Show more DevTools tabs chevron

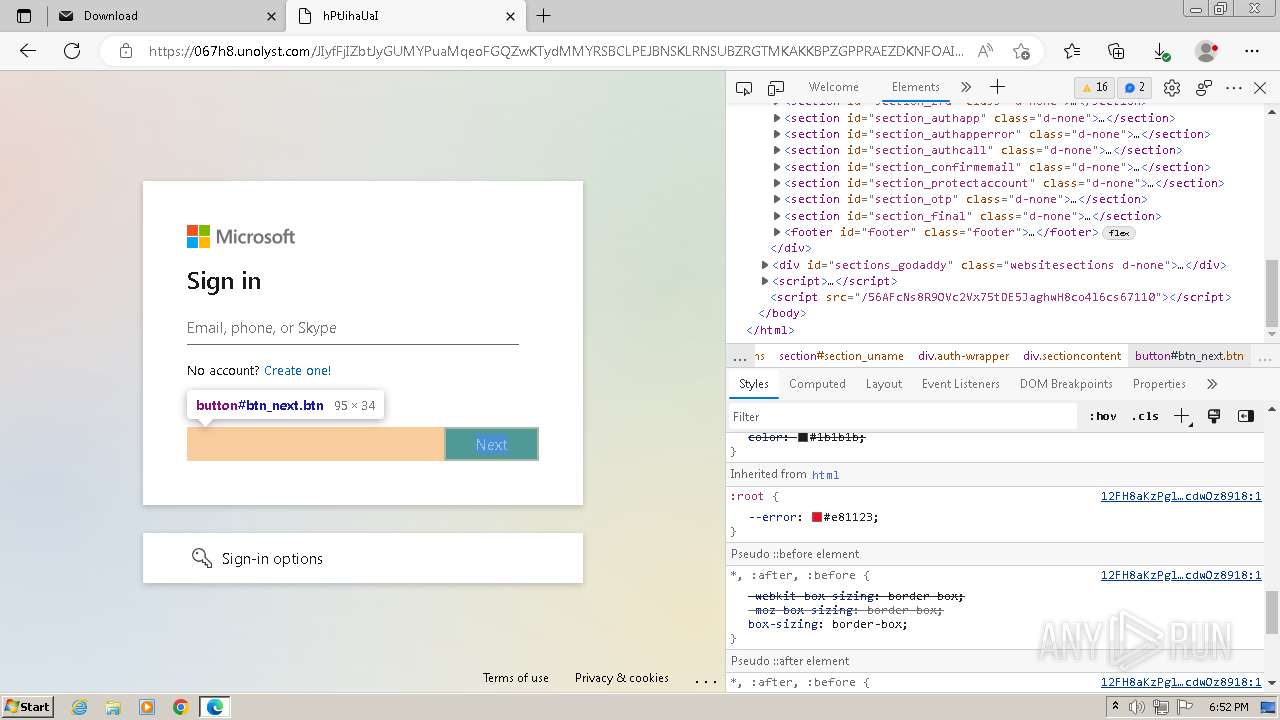[x=965, y=88]
